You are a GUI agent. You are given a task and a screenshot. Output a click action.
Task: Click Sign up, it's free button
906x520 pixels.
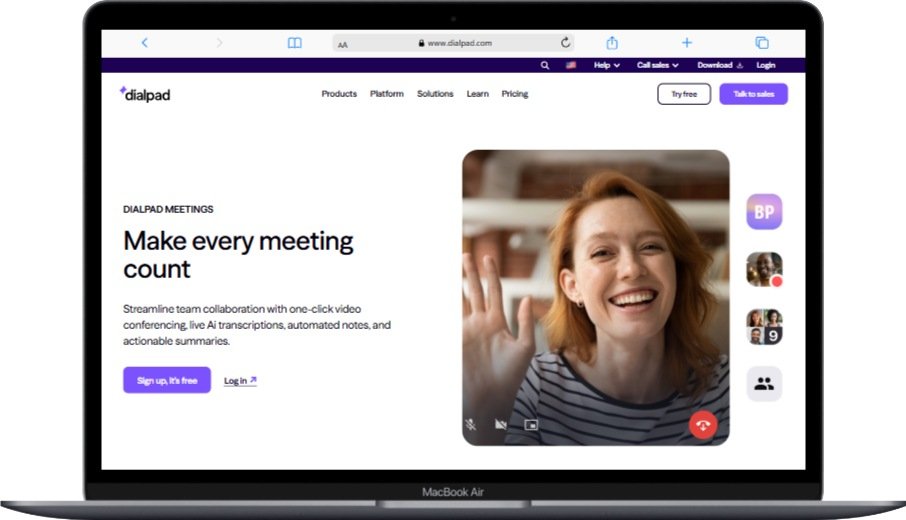point(167,380)
